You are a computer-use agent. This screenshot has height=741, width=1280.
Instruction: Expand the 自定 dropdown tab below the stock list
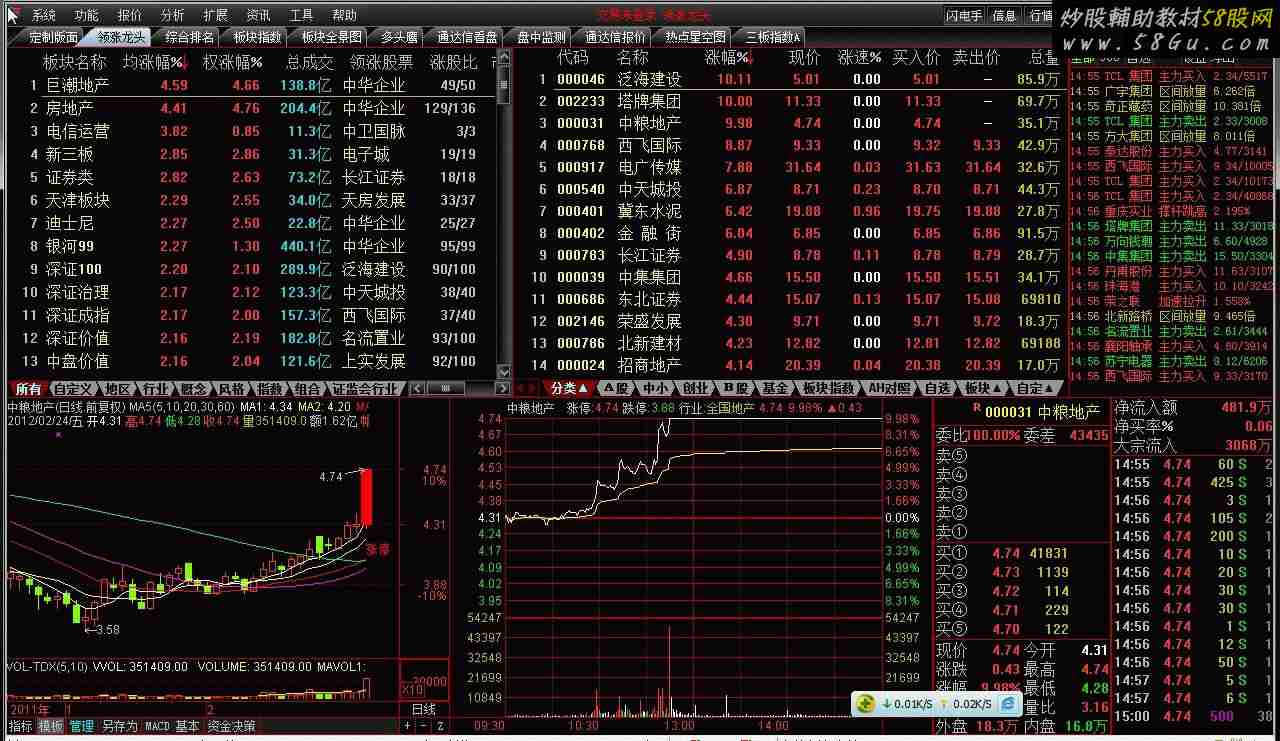tap(1035, 388)
